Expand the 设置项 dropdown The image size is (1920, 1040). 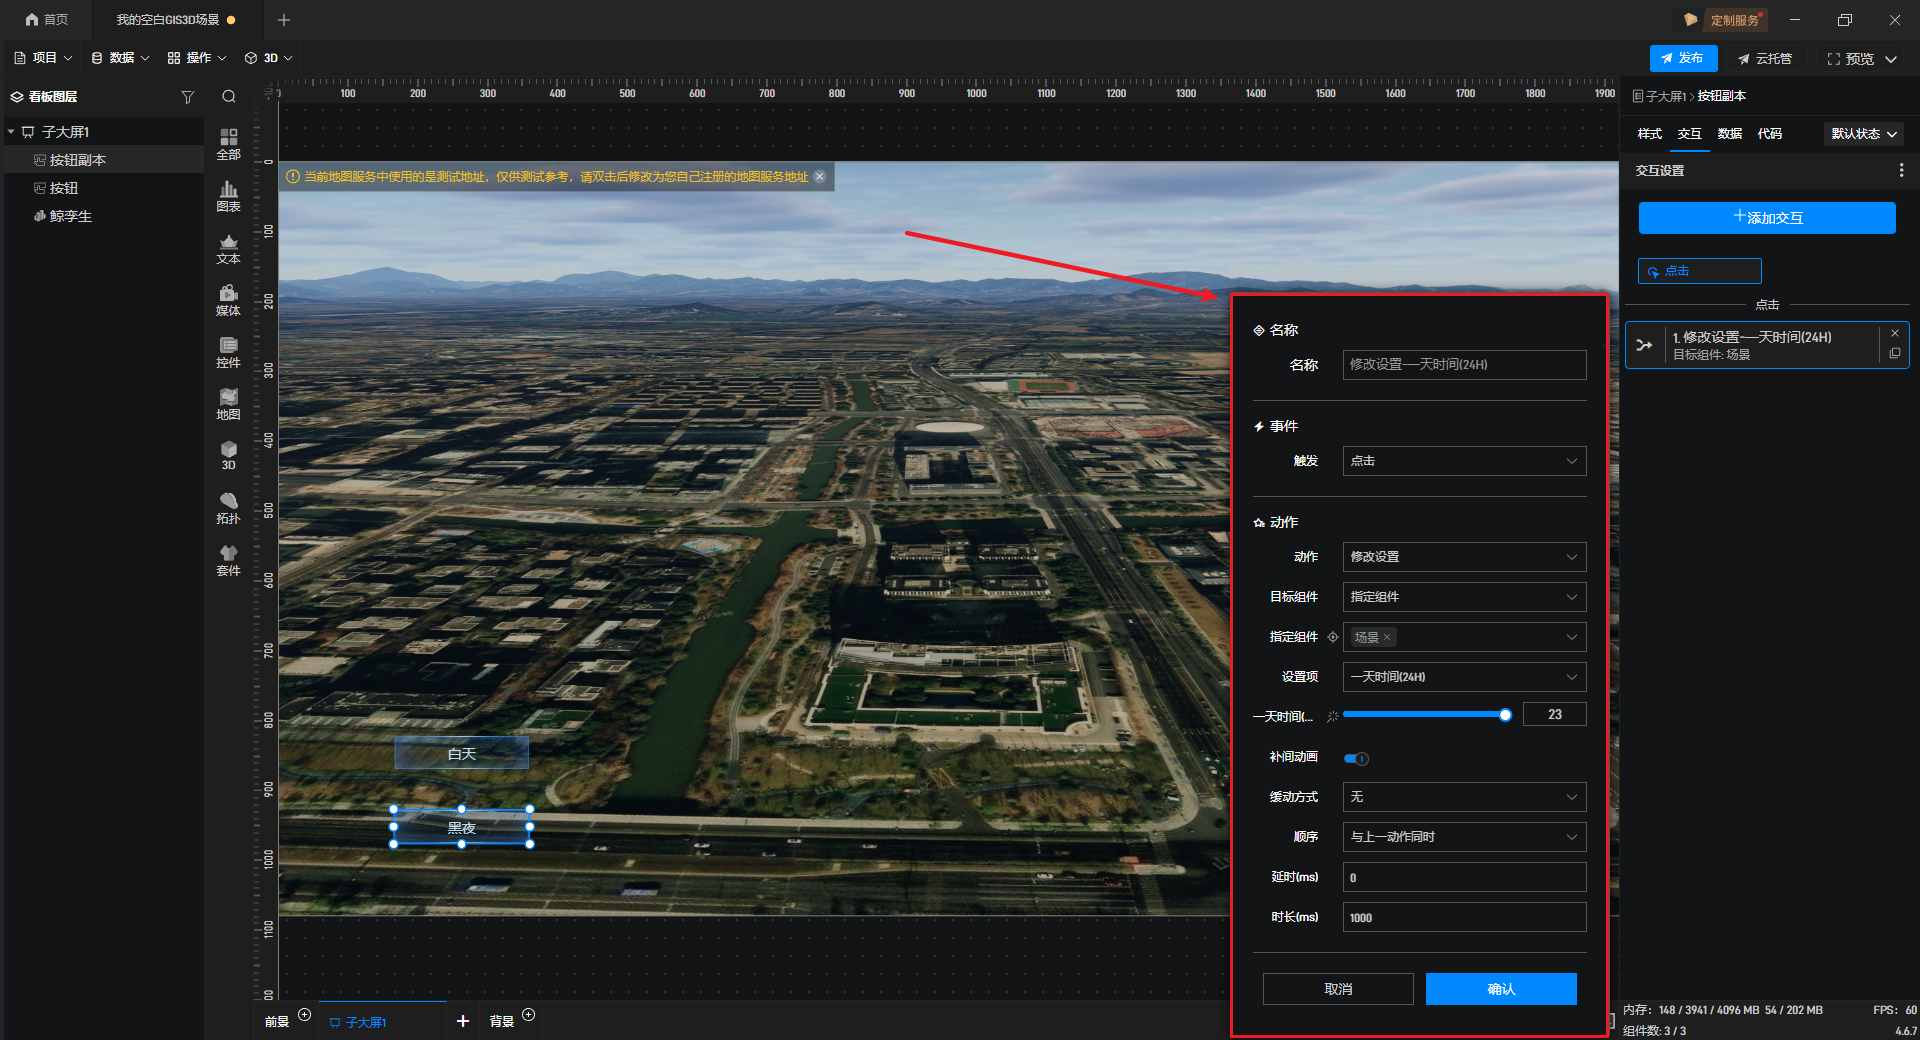pos(1463,677)
